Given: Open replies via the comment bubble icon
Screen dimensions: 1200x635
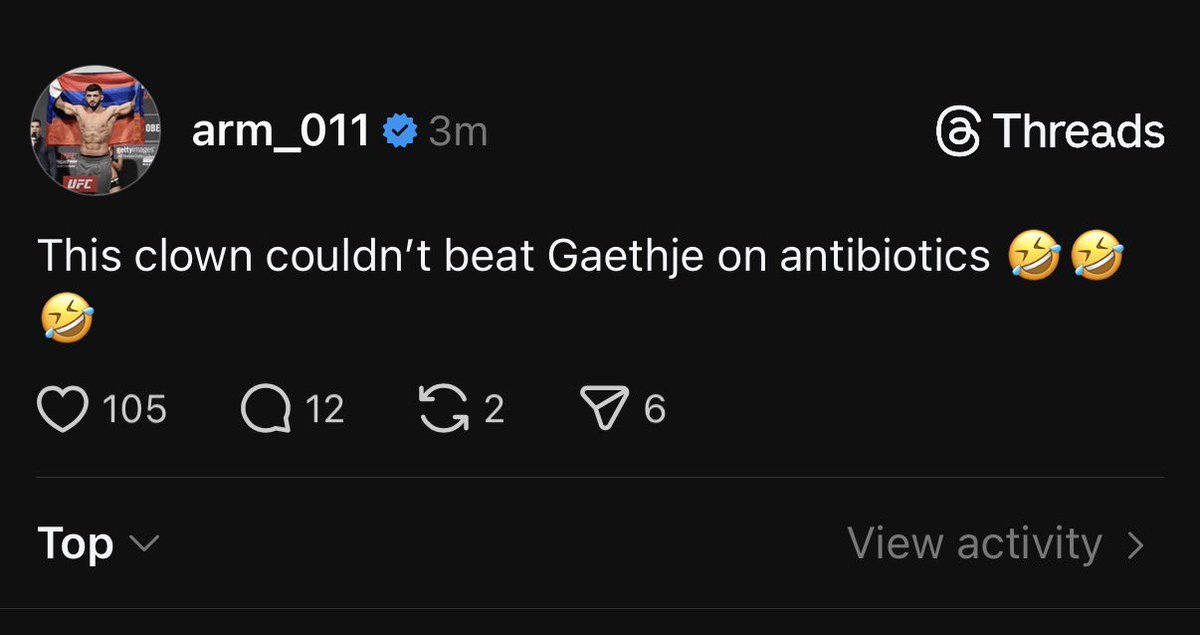Looking at the screenshot, I should point(265,410).
